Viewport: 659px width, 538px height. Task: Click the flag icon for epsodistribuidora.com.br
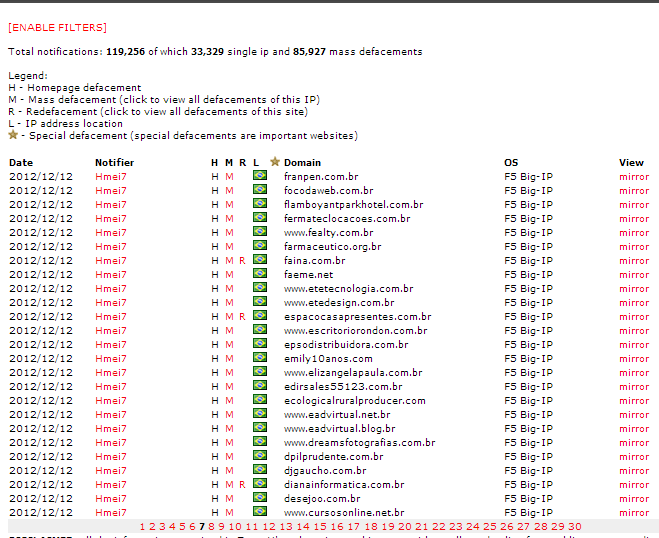260,343
